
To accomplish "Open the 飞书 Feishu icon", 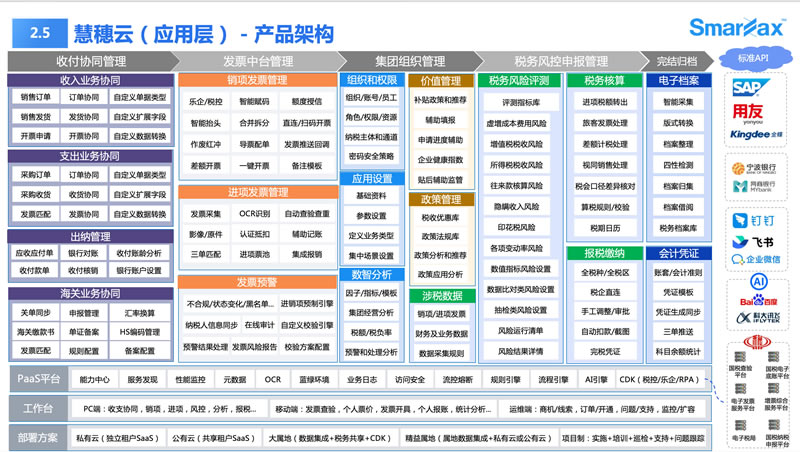I will point(756,241).
